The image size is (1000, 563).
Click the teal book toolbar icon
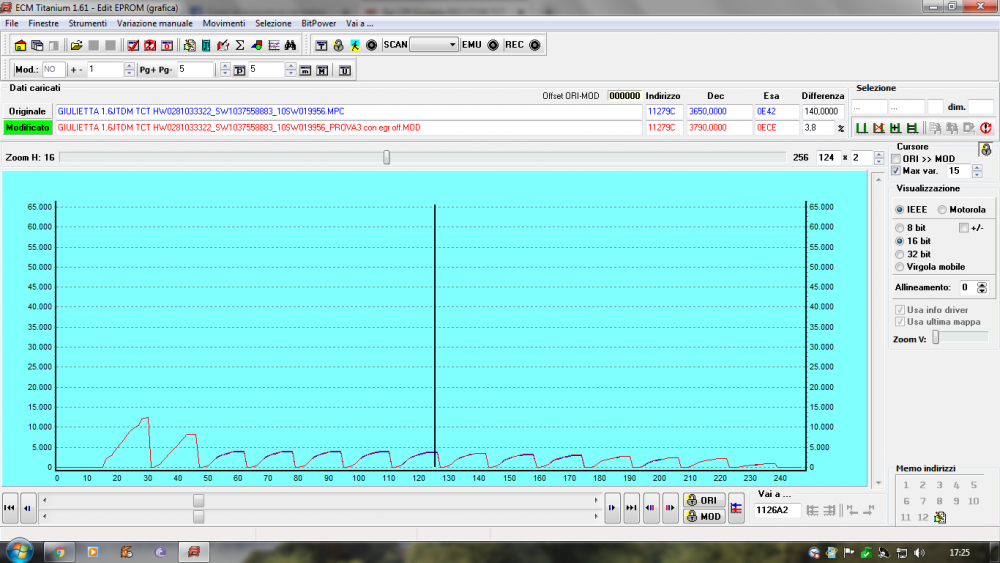(x=206, y=45)
